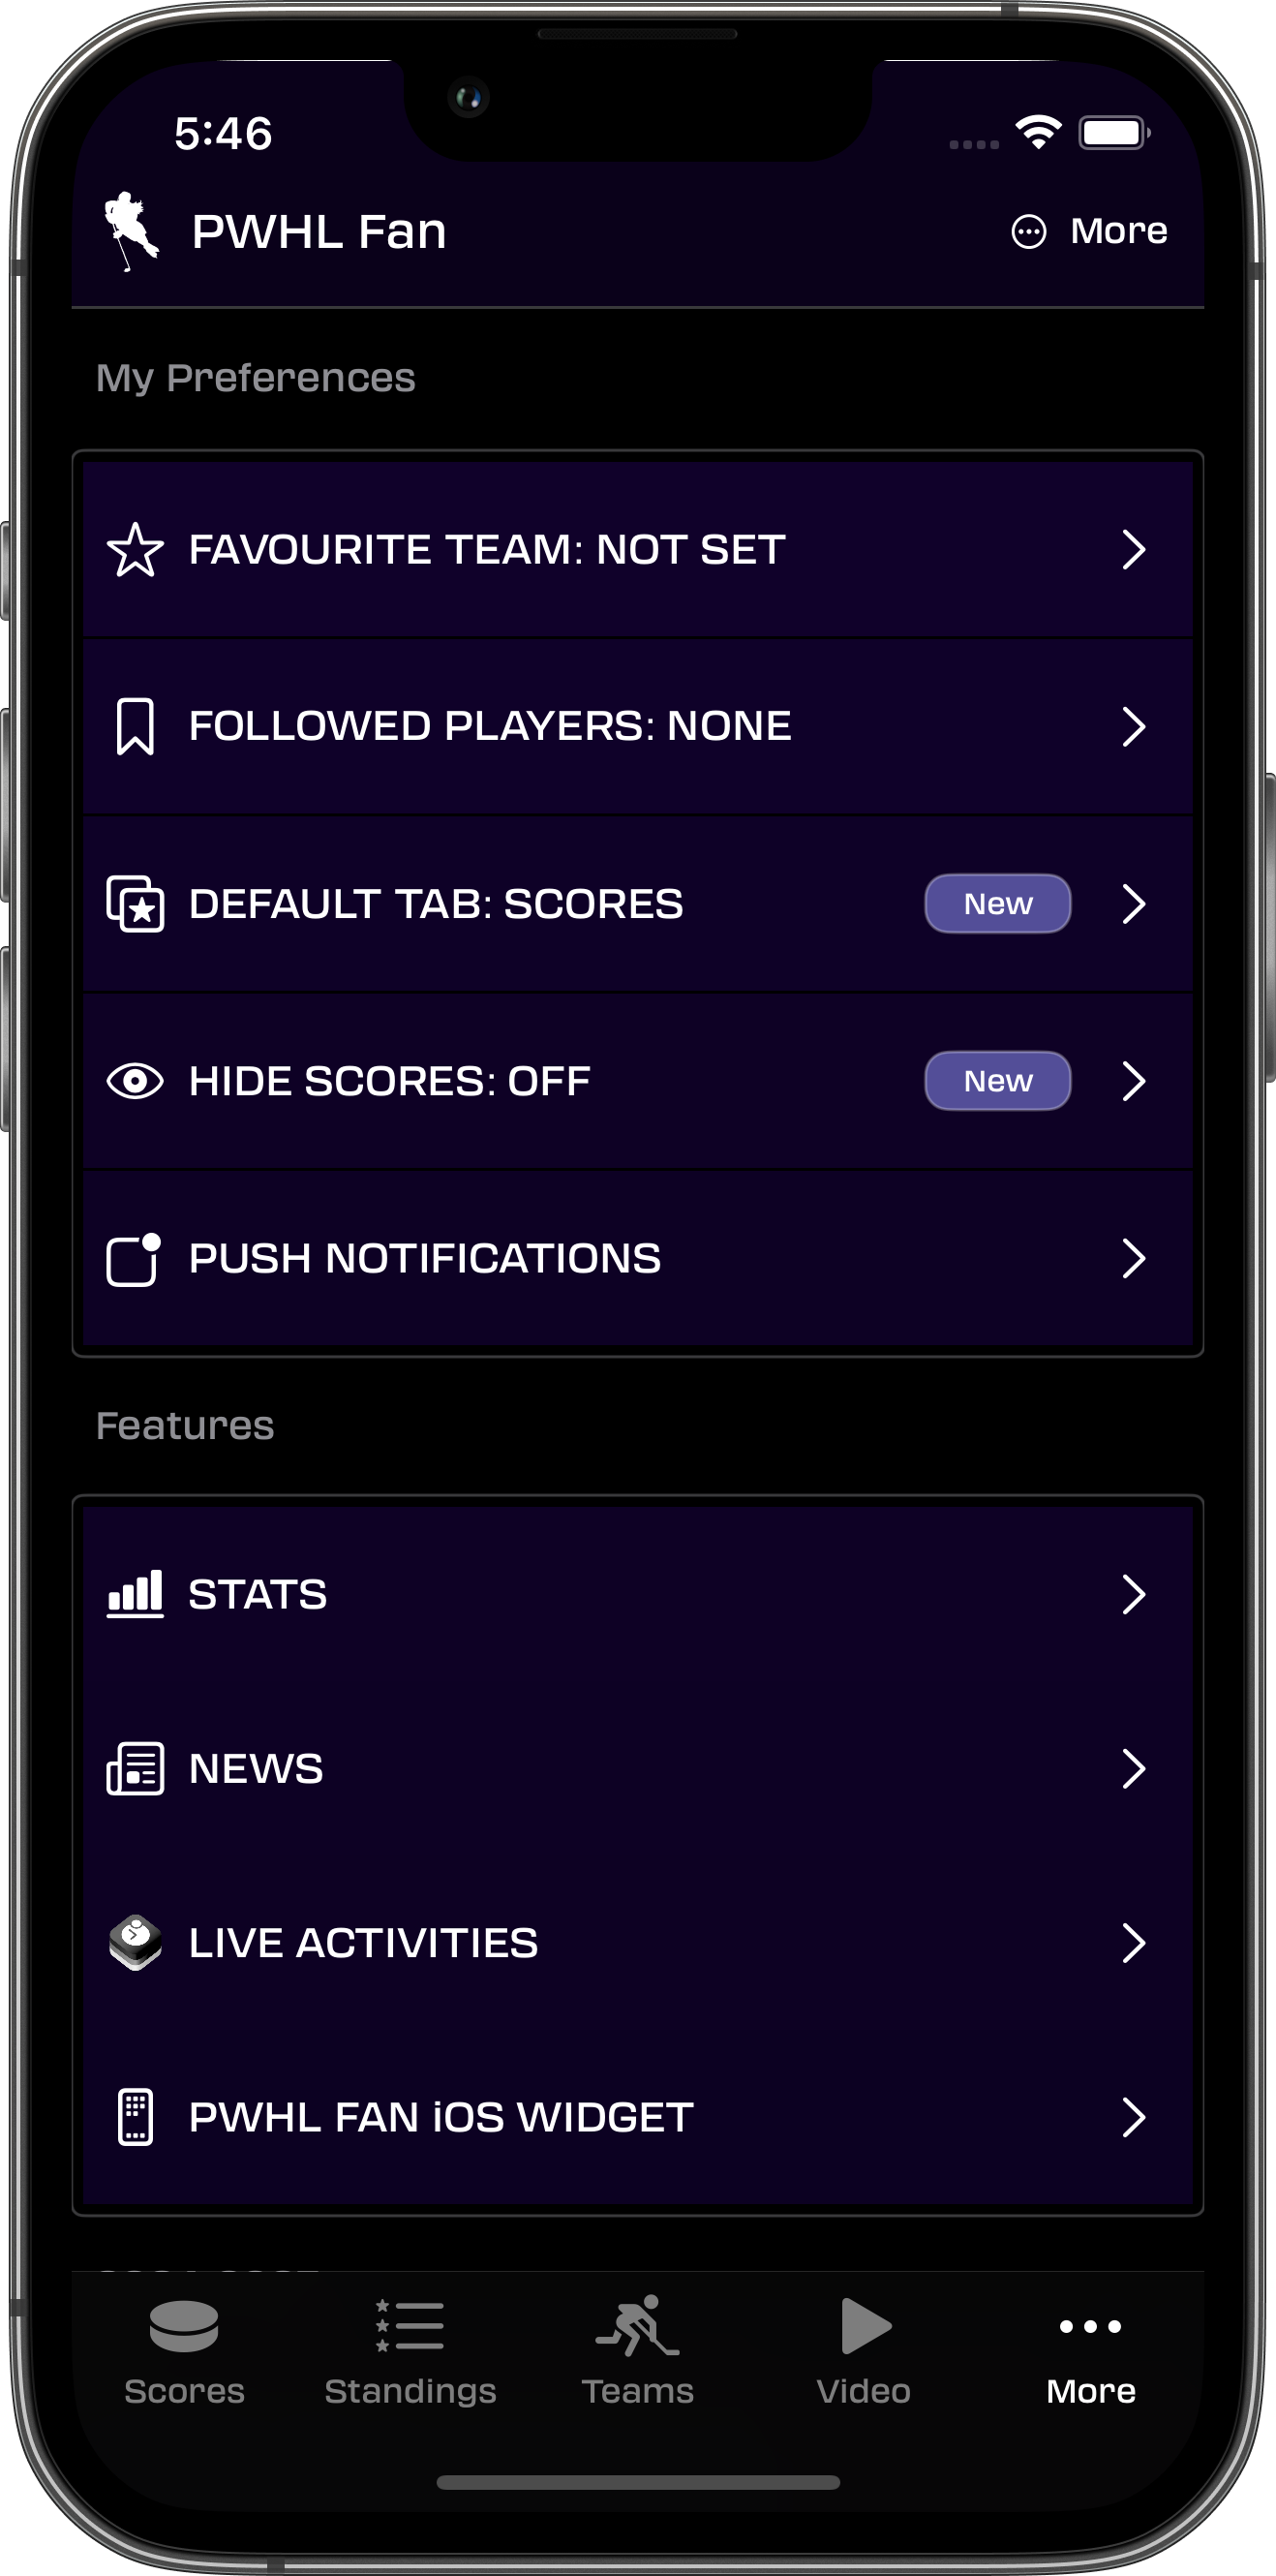Tap the New badge on Default Tab

coord(997,904)
